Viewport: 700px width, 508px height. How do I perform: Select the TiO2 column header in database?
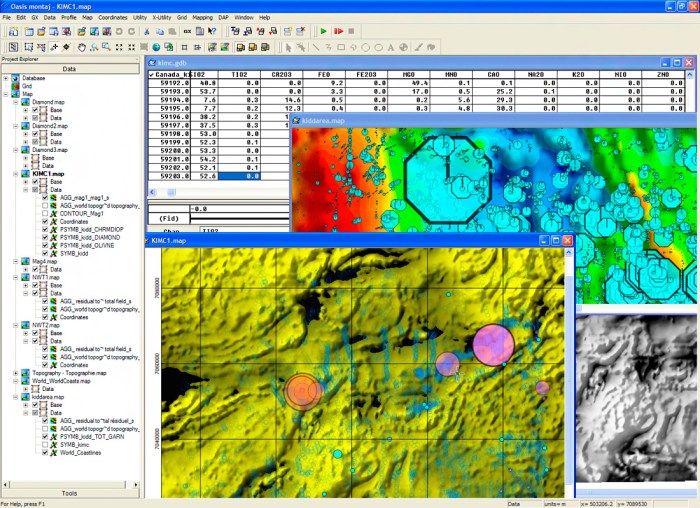(x=239, y=74)
